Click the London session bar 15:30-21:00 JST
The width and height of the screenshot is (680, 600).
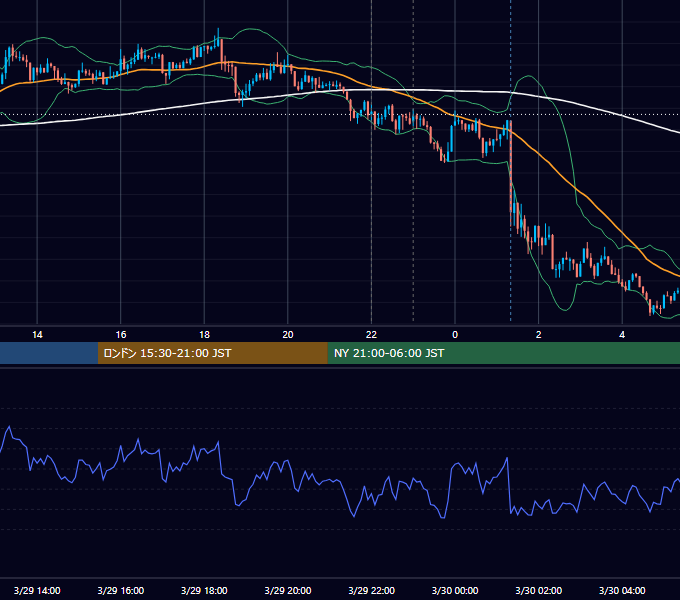212,353
